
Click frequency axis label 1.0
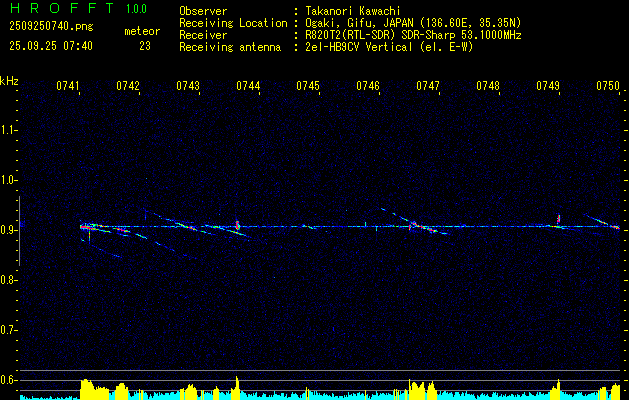coord(8,180)
